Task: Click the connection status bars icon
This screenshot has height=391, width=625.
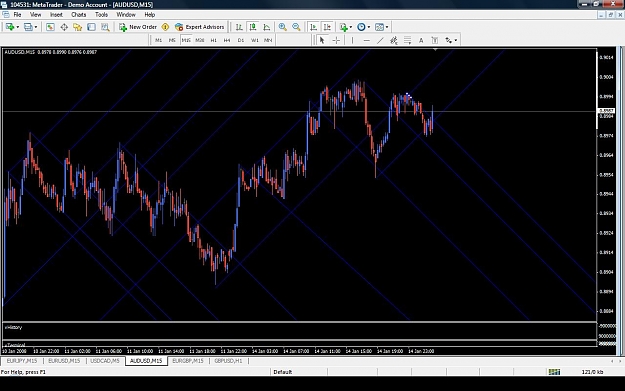Action: tap(554, 372)
